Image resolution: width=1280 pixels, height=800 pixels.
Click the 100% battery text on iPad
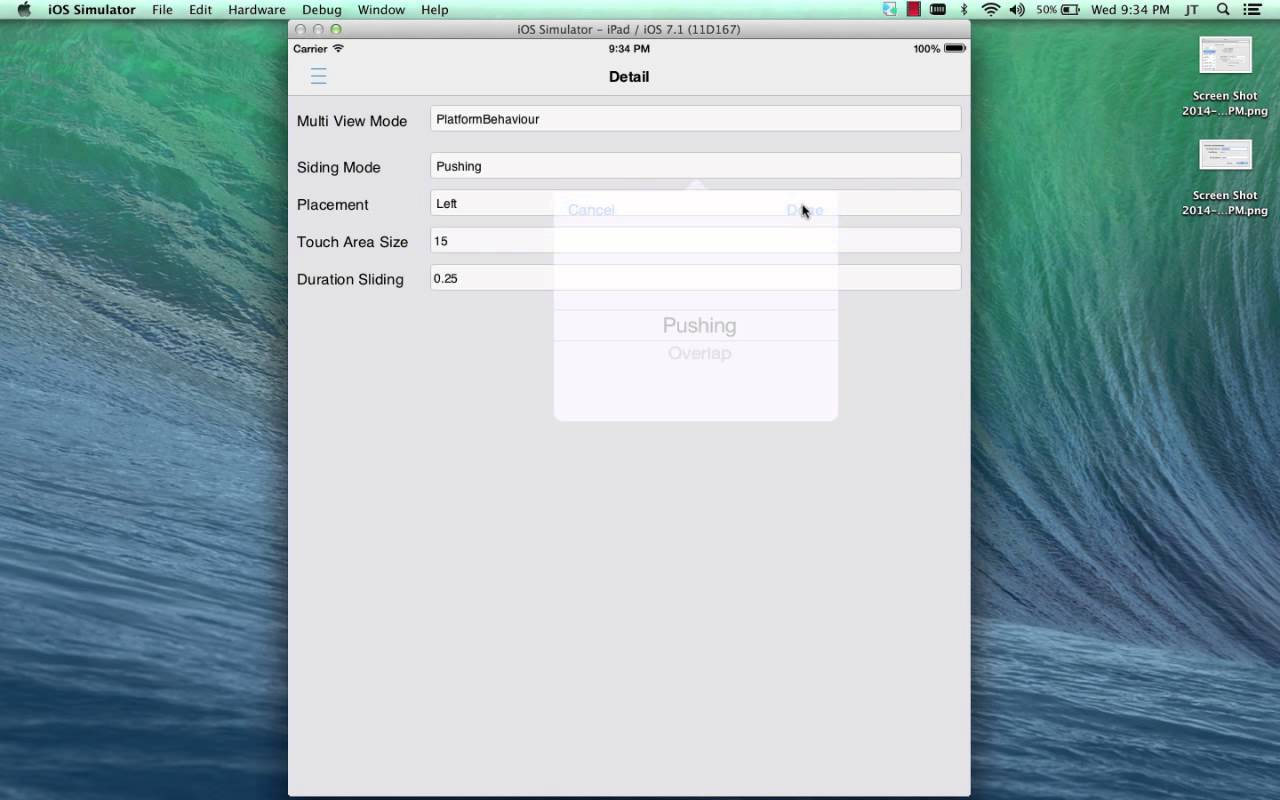pos(926,48)
